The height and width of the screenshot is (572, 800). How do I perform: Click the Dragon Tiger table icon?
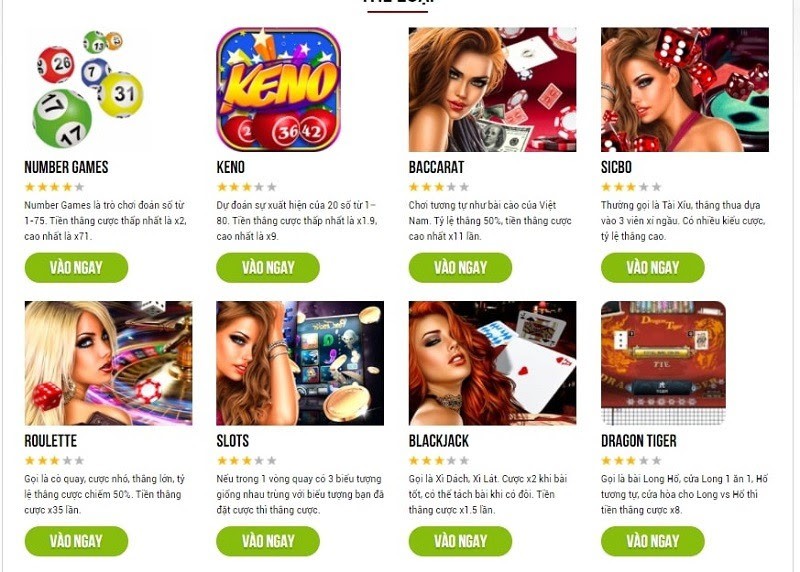(663, 363)
